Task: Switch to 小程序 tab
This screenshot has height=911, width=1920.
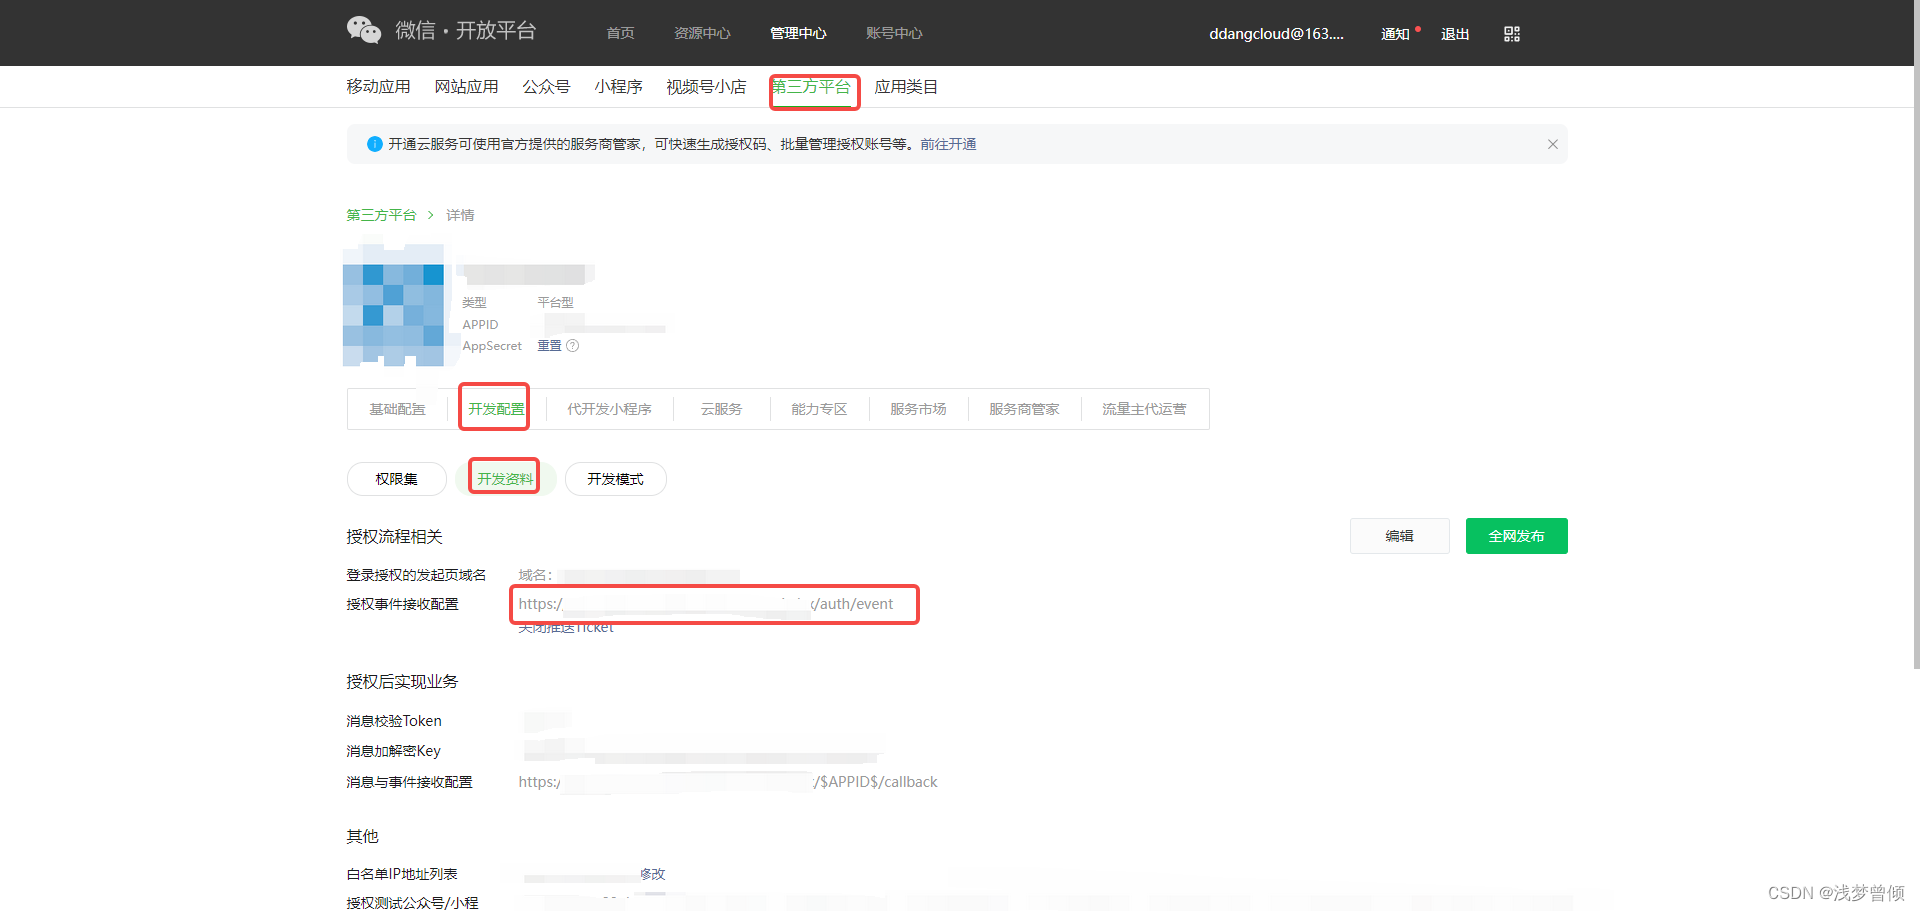Action: point(618,87)
